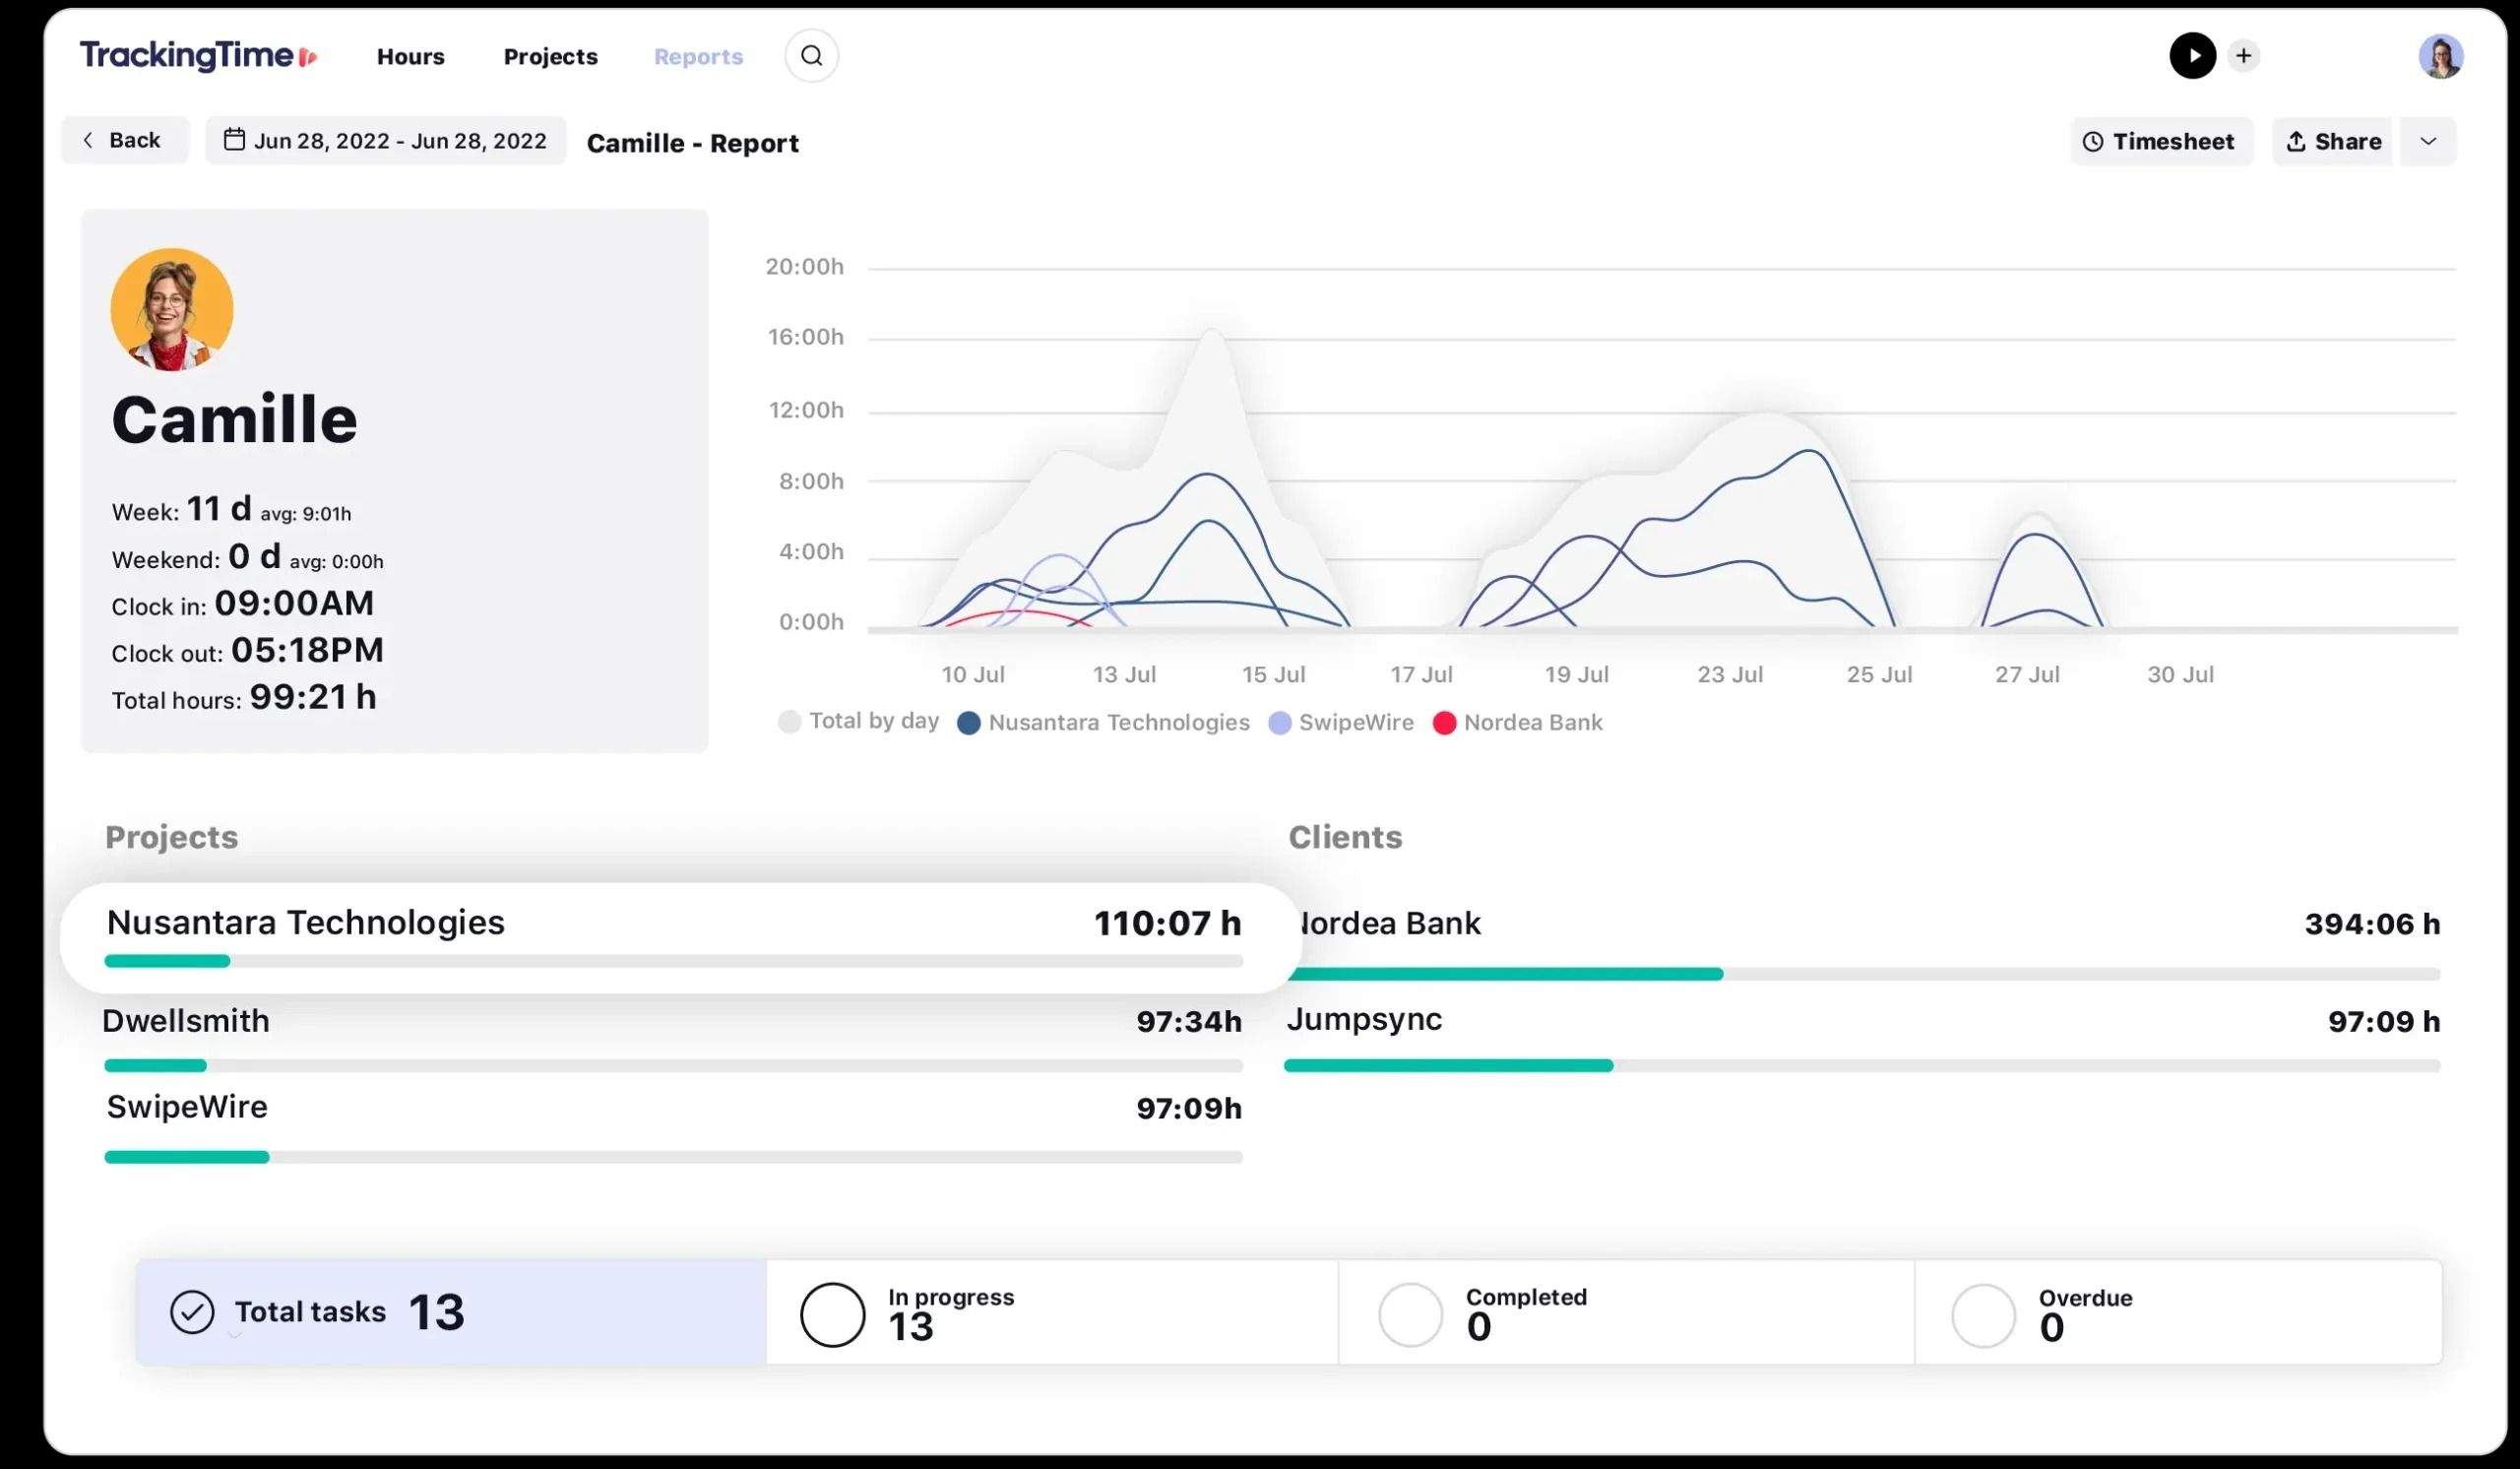The width and height of the screenshot is (2520, 1469).
Task: Click the Total tasks checkmark icon
Action: 192,1312
